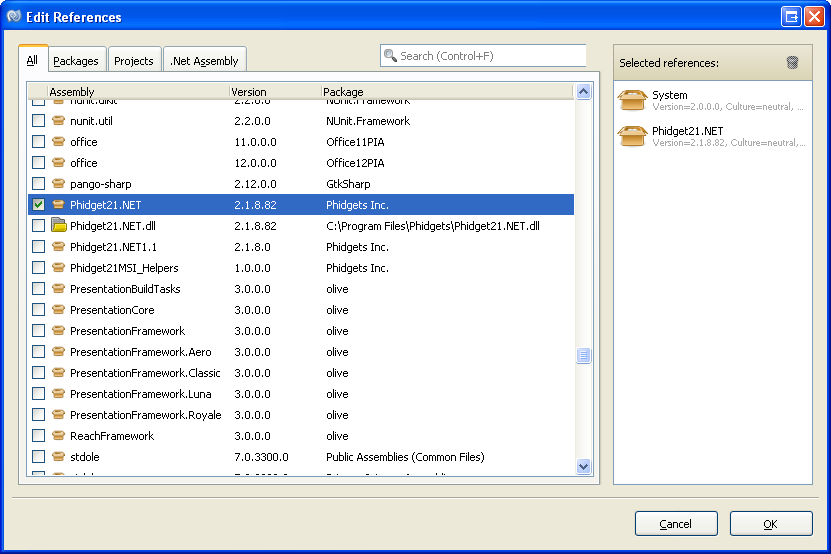Click the package icon of pango-sharp row

[59, 183]
